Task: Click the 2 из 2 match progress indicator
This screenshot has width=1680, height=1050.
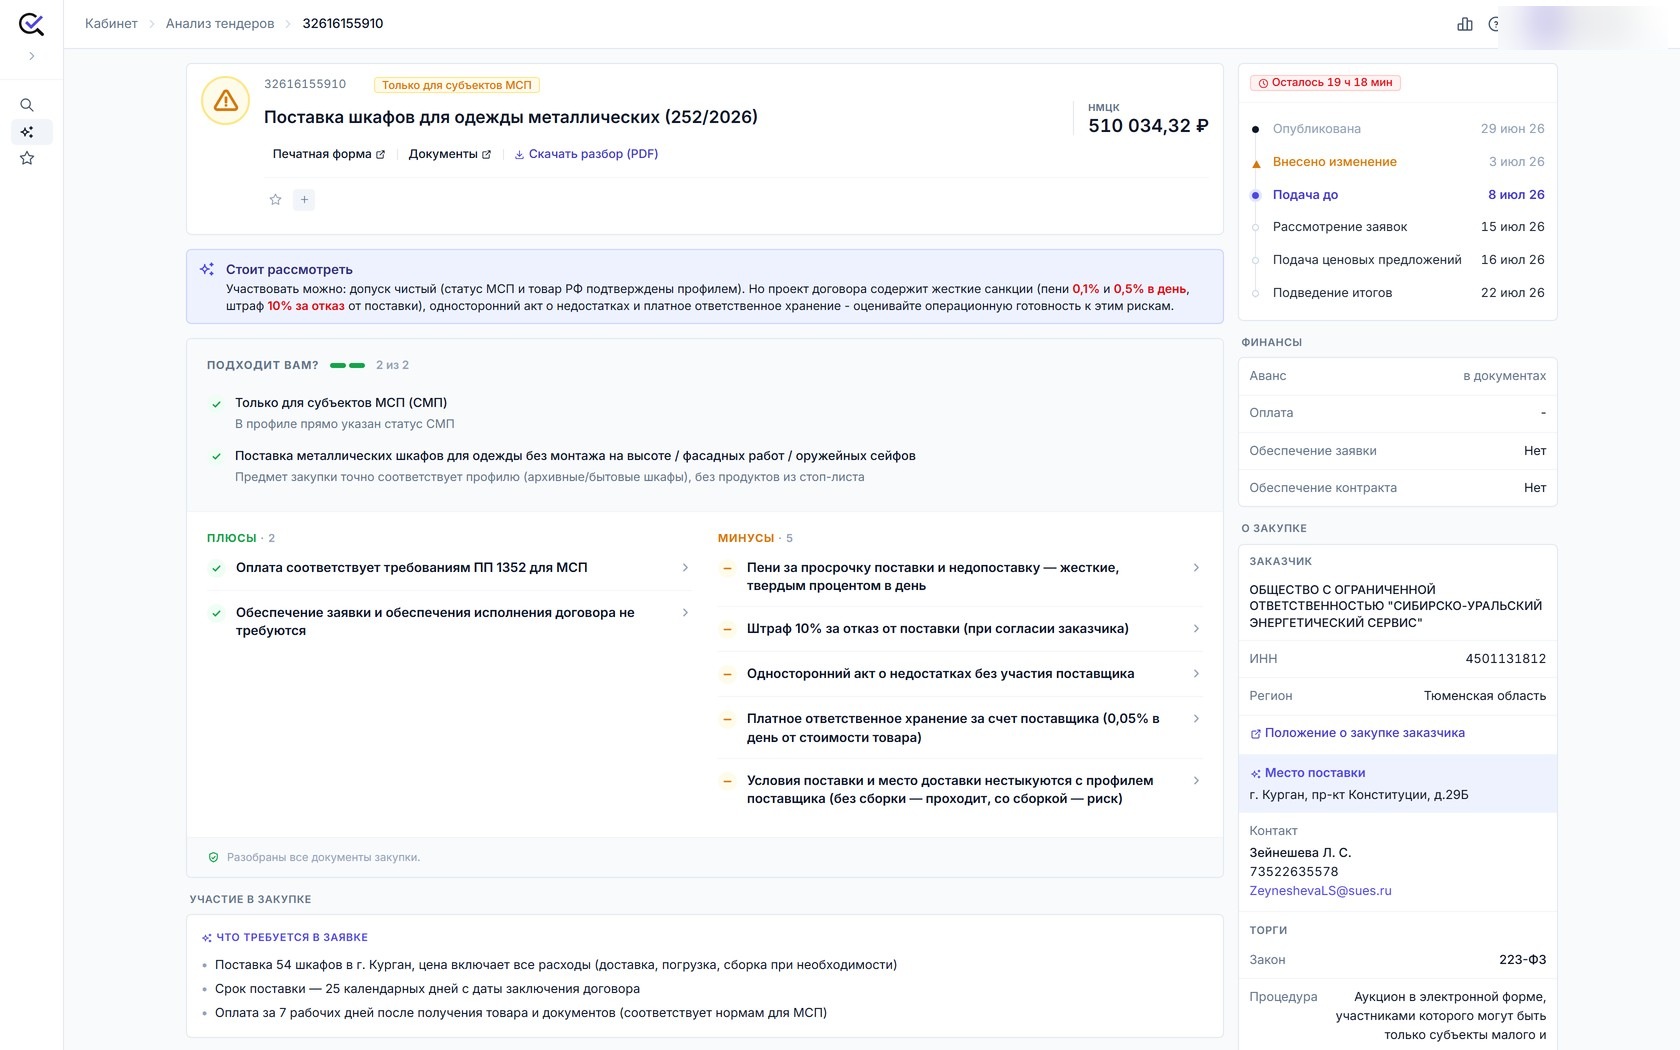Action: 369,365
